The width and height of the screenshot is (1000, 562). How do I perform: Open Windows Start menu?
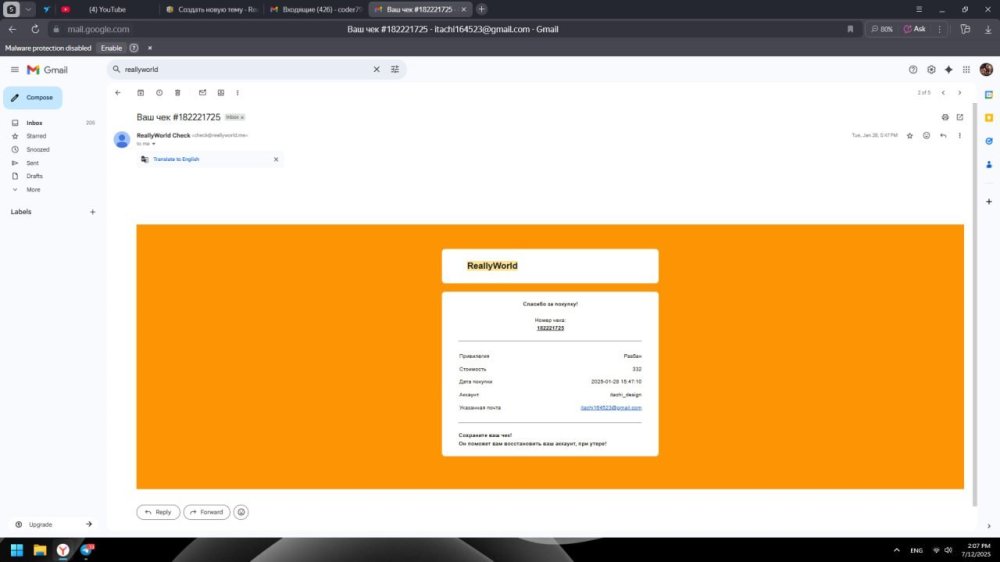(x=17, y=550)
